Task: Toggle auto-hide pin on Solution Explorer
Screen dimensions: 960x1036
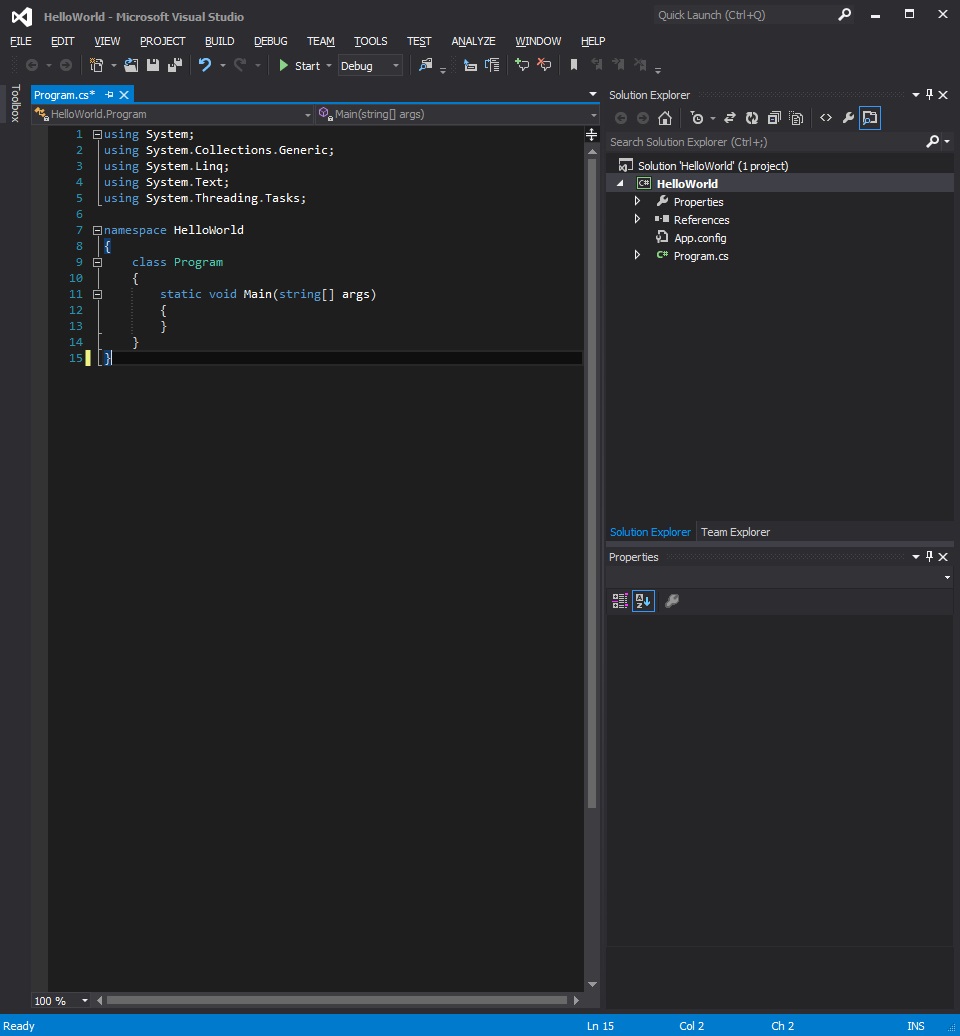Action: [929, 94]
